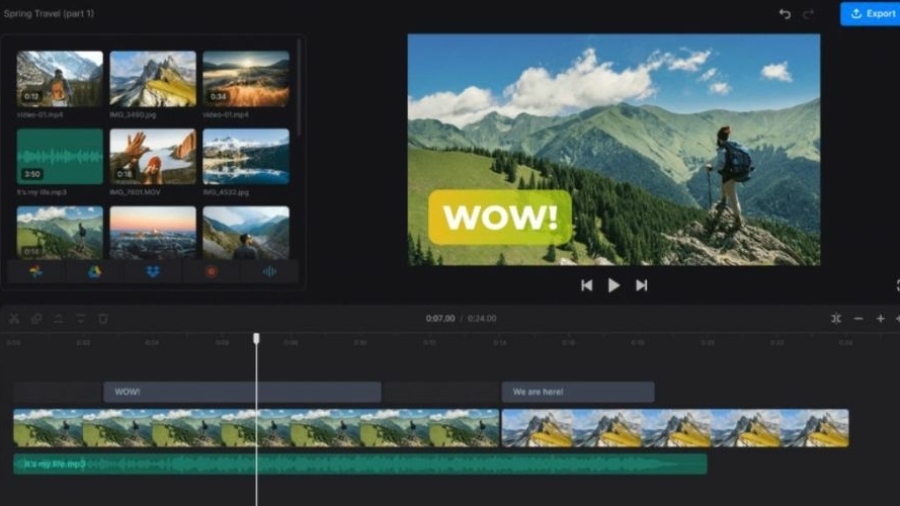Open the audio waveform import icon
Screen dimensions: 900x506
(269, 272)
